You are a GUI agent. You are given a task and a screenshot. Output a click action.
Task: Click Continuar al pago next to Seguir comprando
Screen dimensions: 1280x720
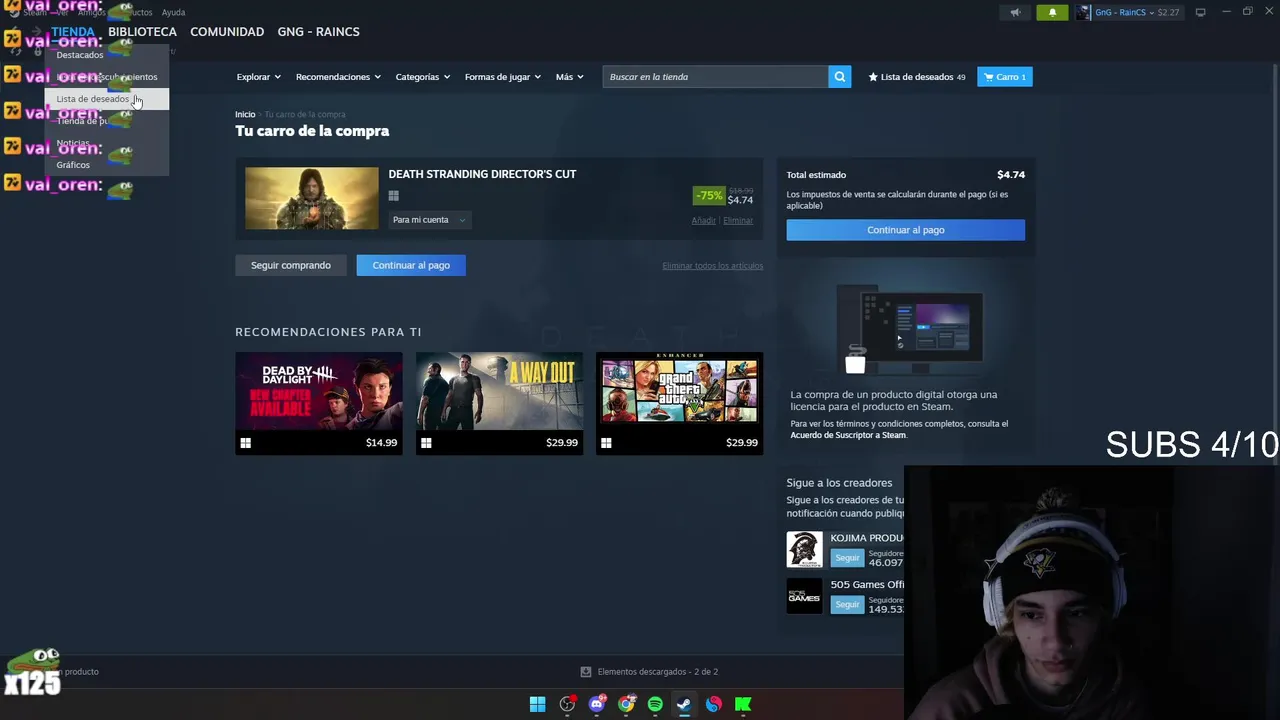(x=411, y=265)
